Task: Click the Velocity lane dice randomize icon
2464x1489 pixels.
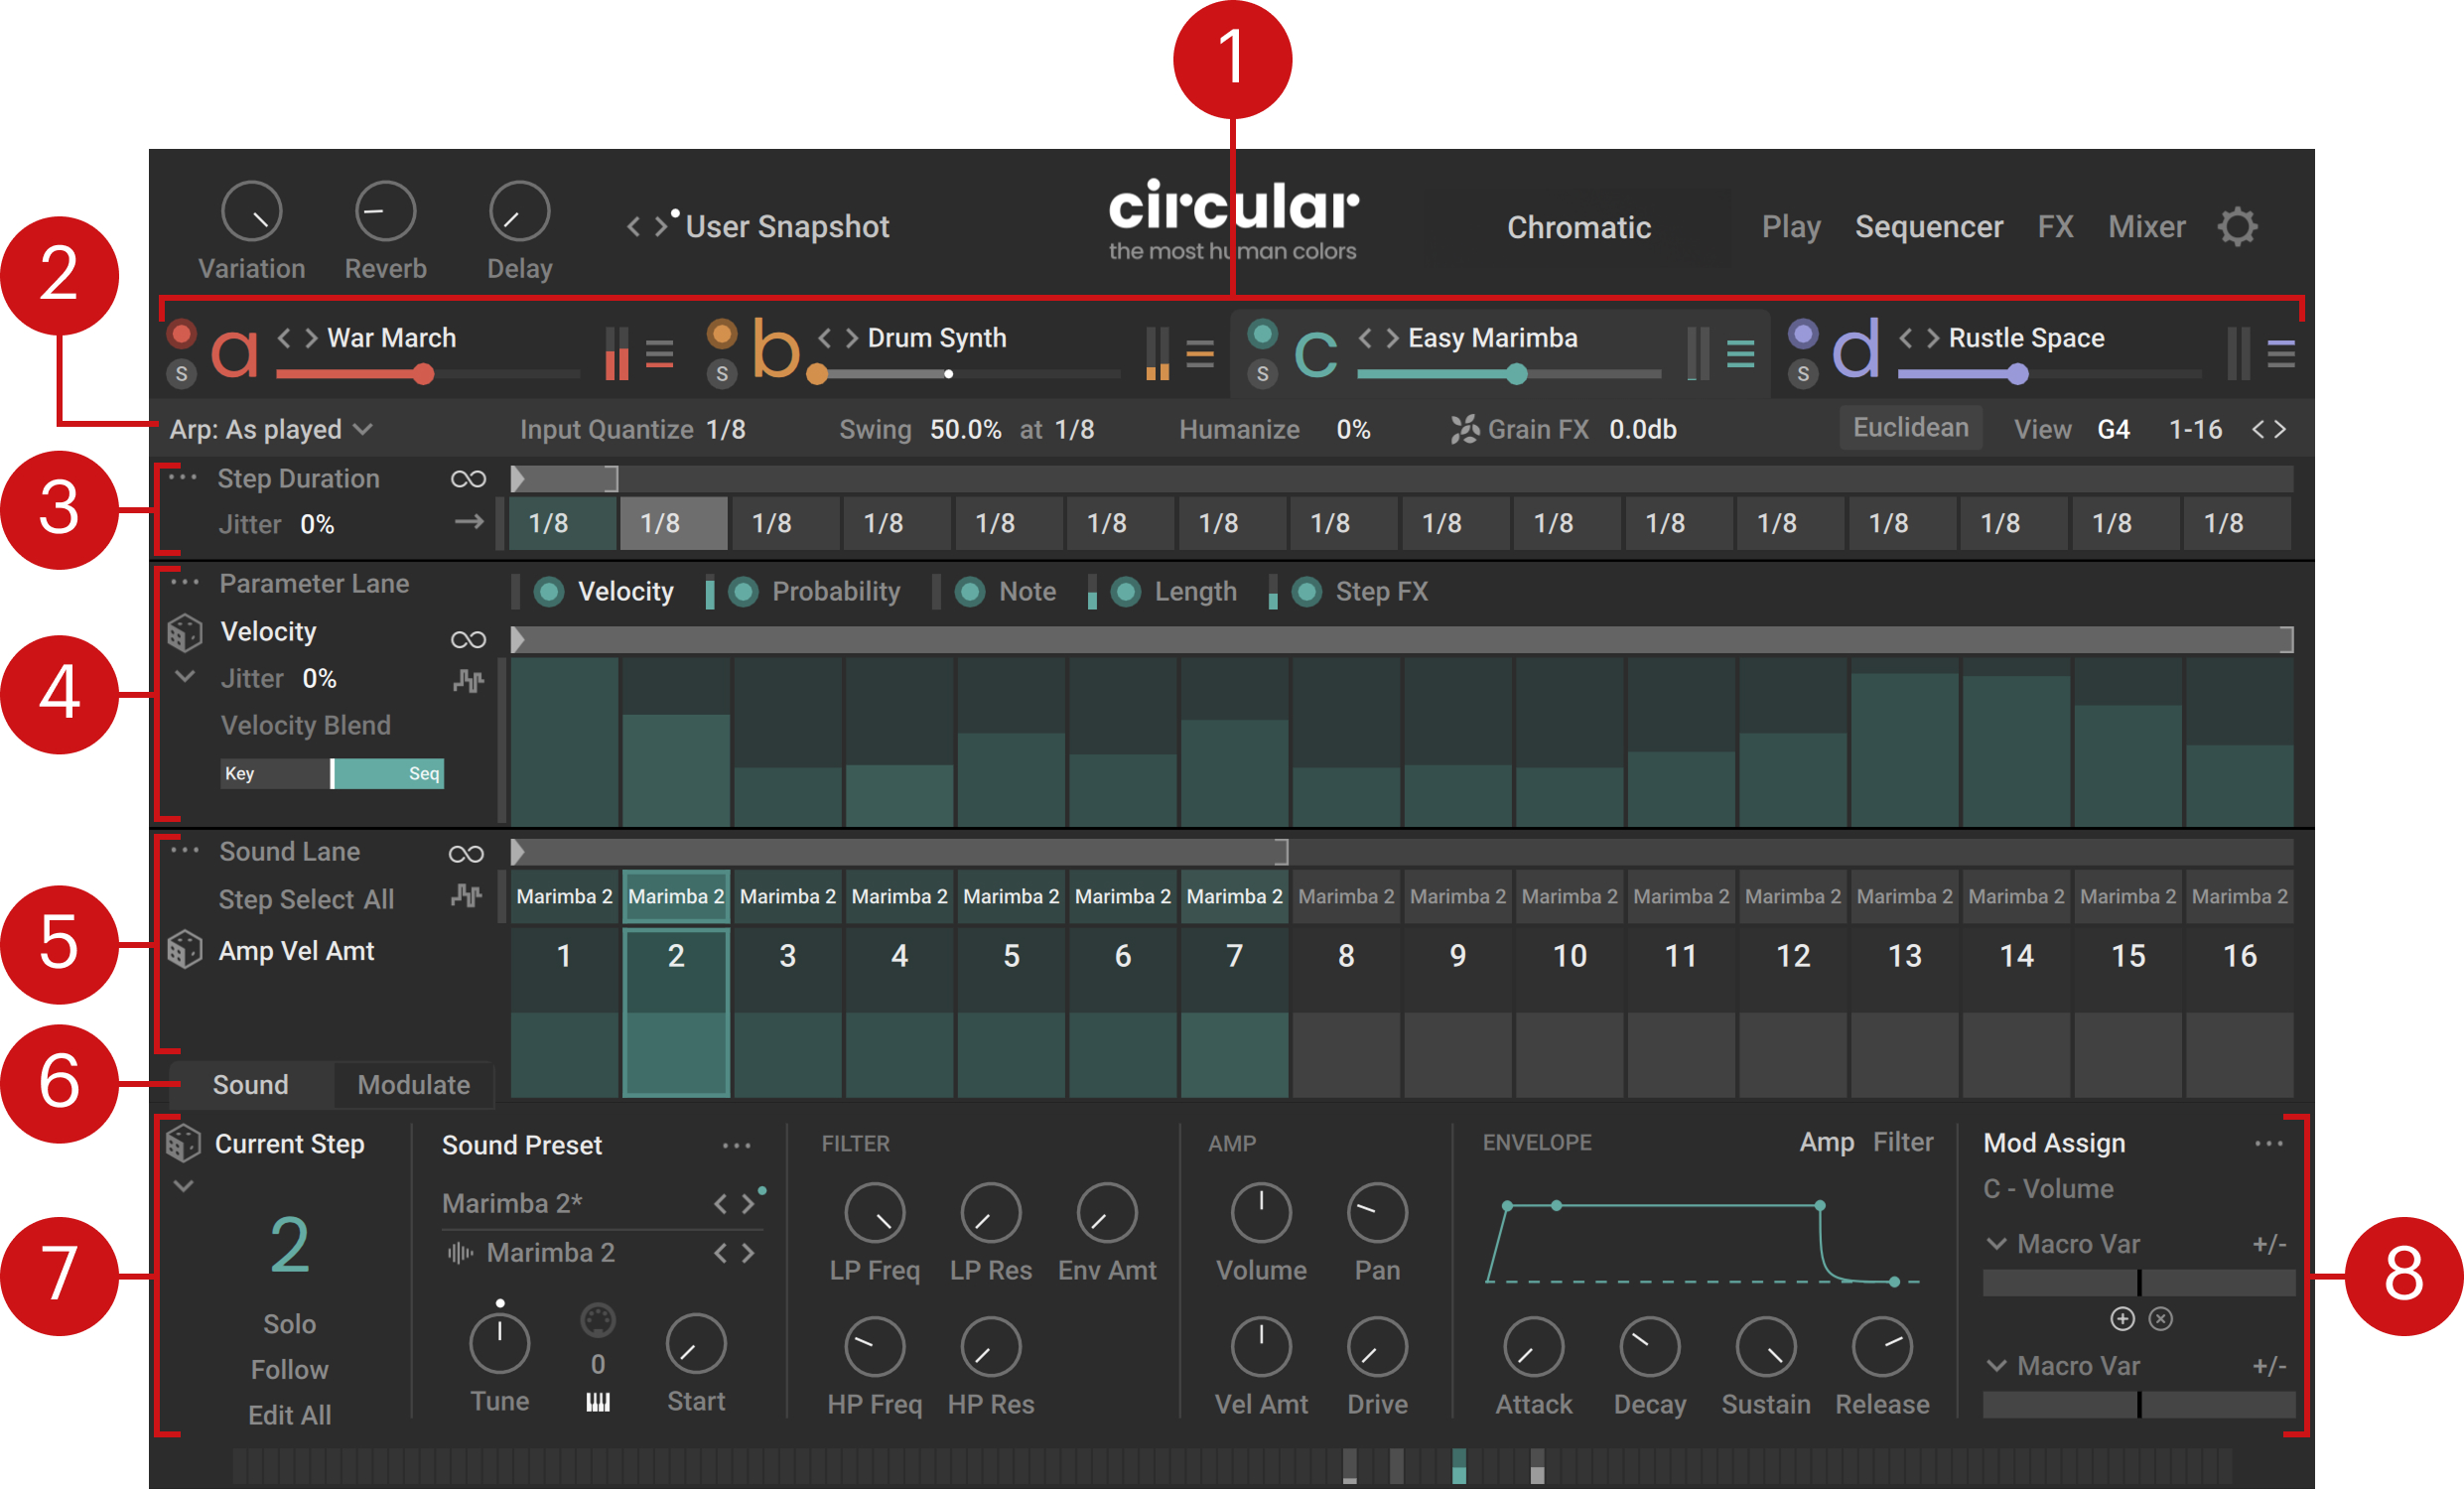Action: [185, 632]
